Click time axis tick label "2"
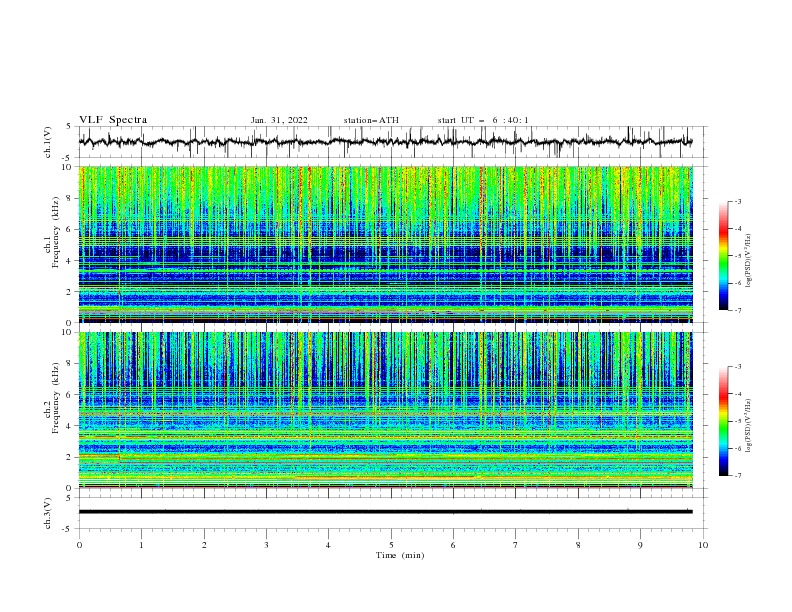 pyautogui.click(x=204, y=545)
